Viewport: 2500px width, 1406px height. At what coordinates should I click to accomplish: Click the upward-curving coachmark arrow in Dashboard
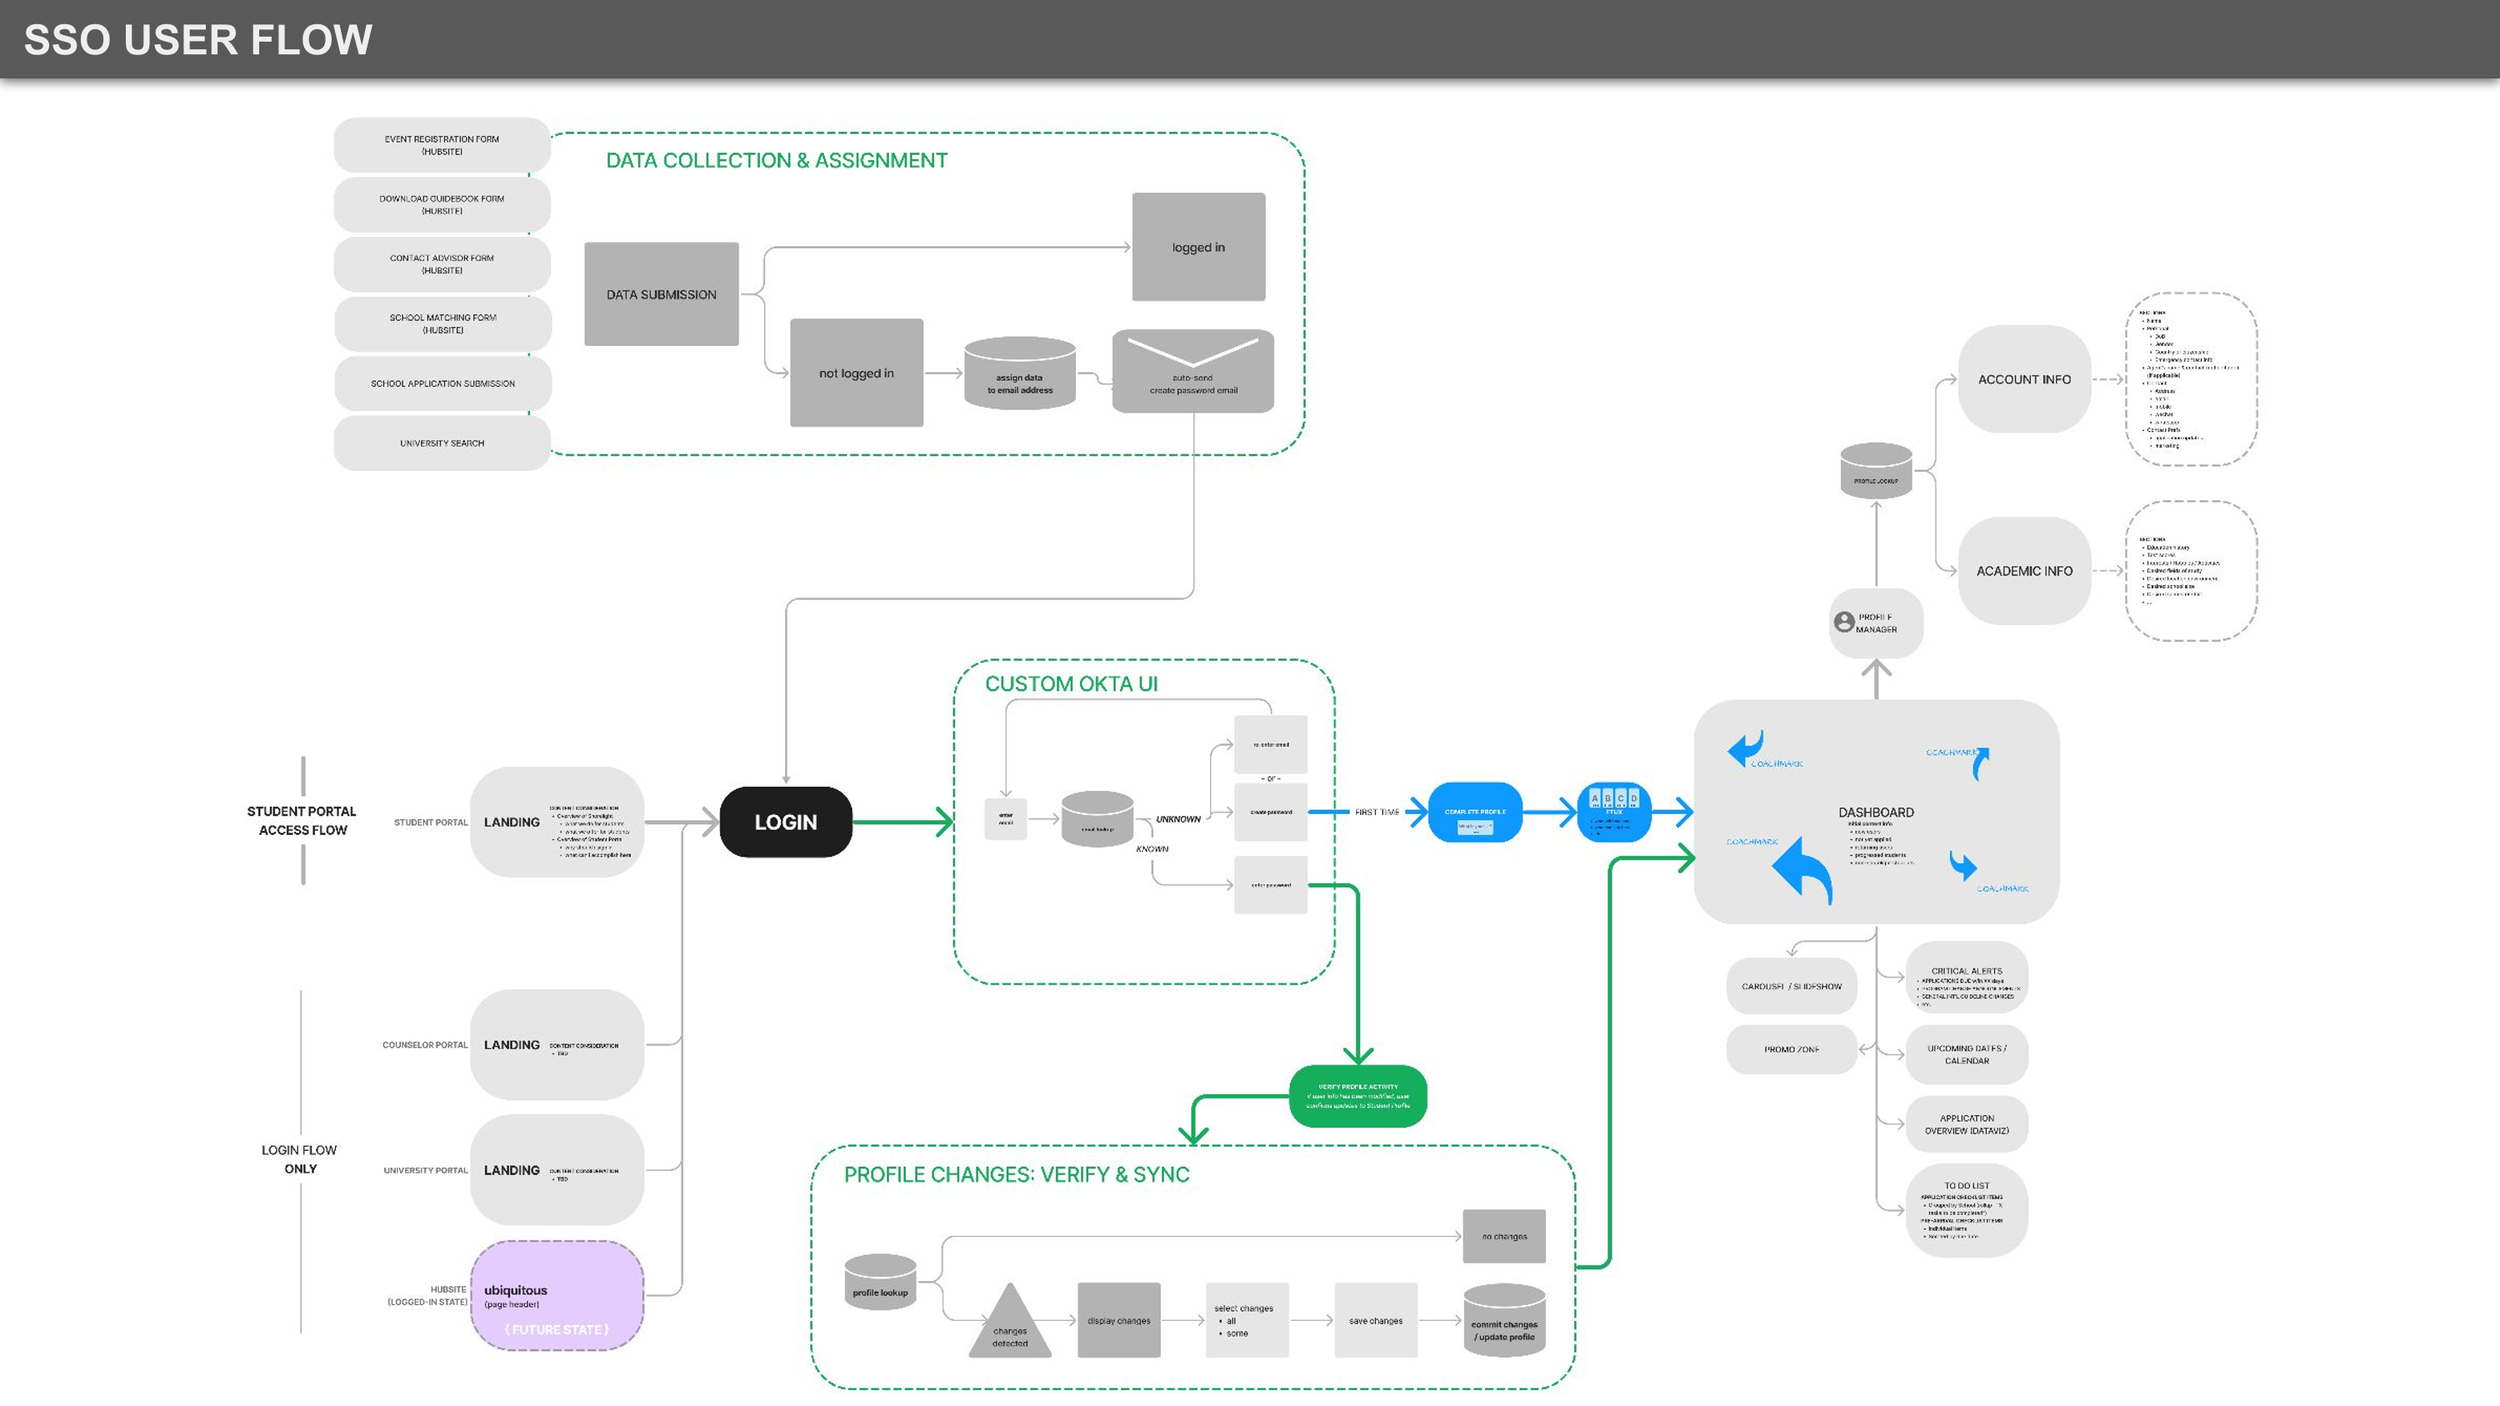[x=1980, y=763]
